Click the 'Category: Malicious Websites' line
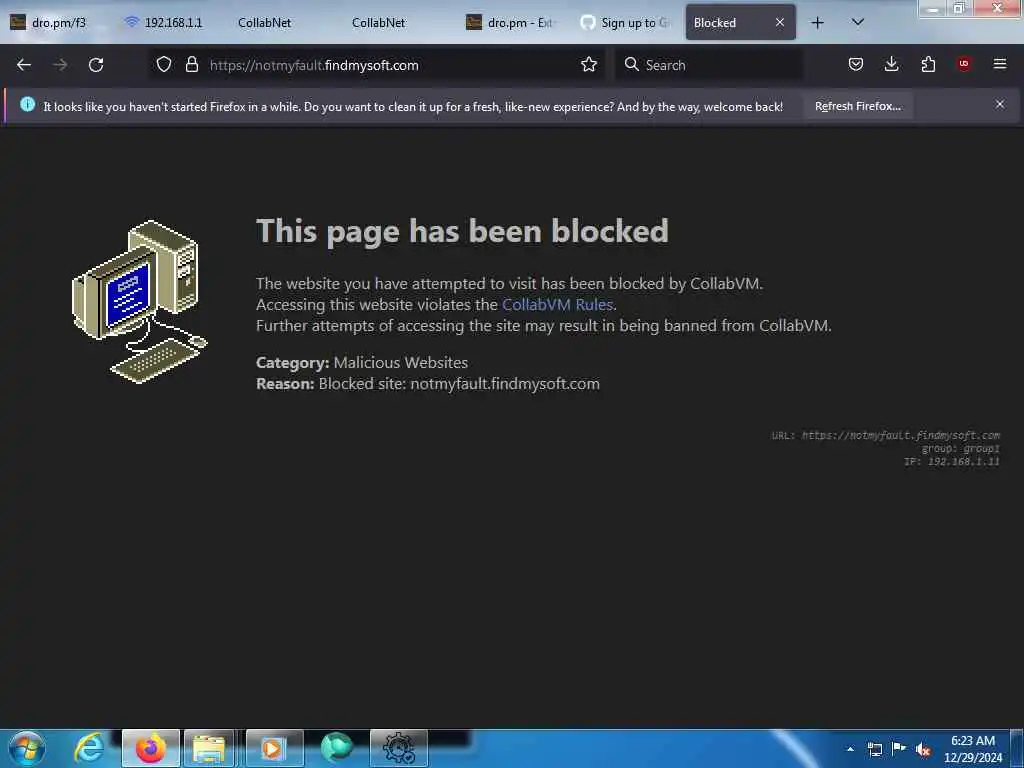The image size is (1024, 768). point(362,362)
